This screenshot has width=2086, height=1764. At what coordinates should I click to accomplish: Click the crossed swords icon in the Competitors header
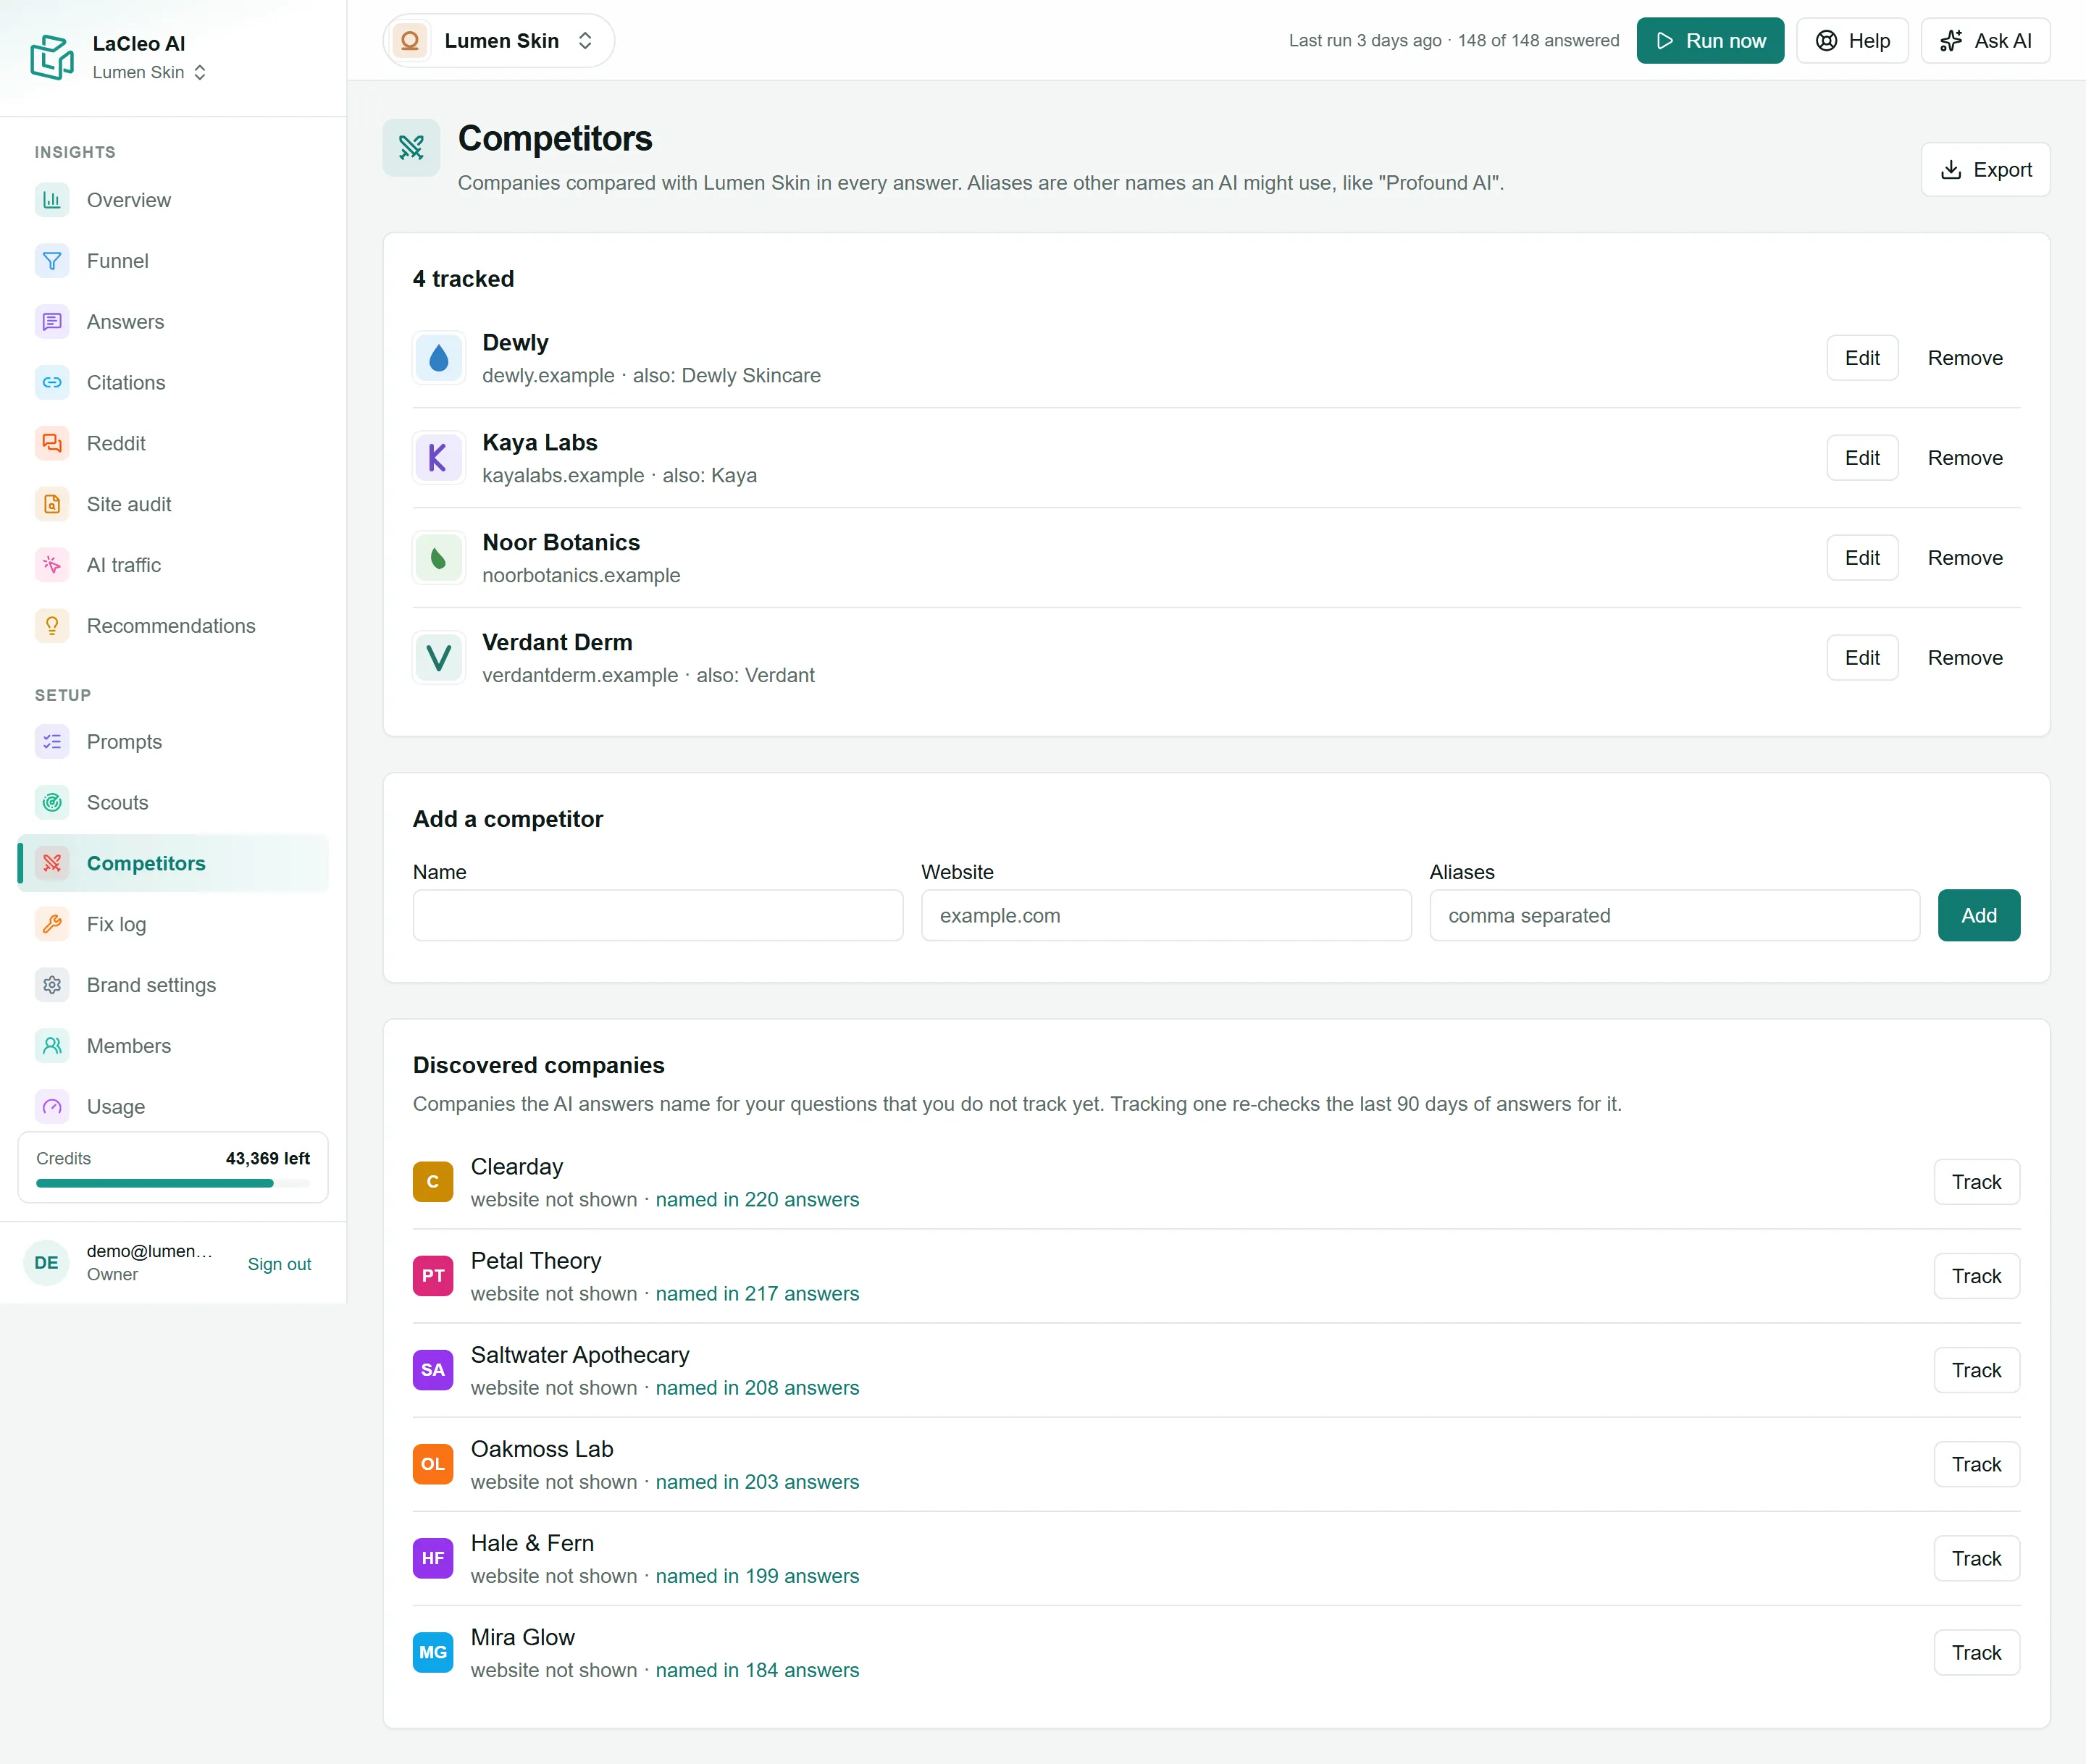pos(411,148)
